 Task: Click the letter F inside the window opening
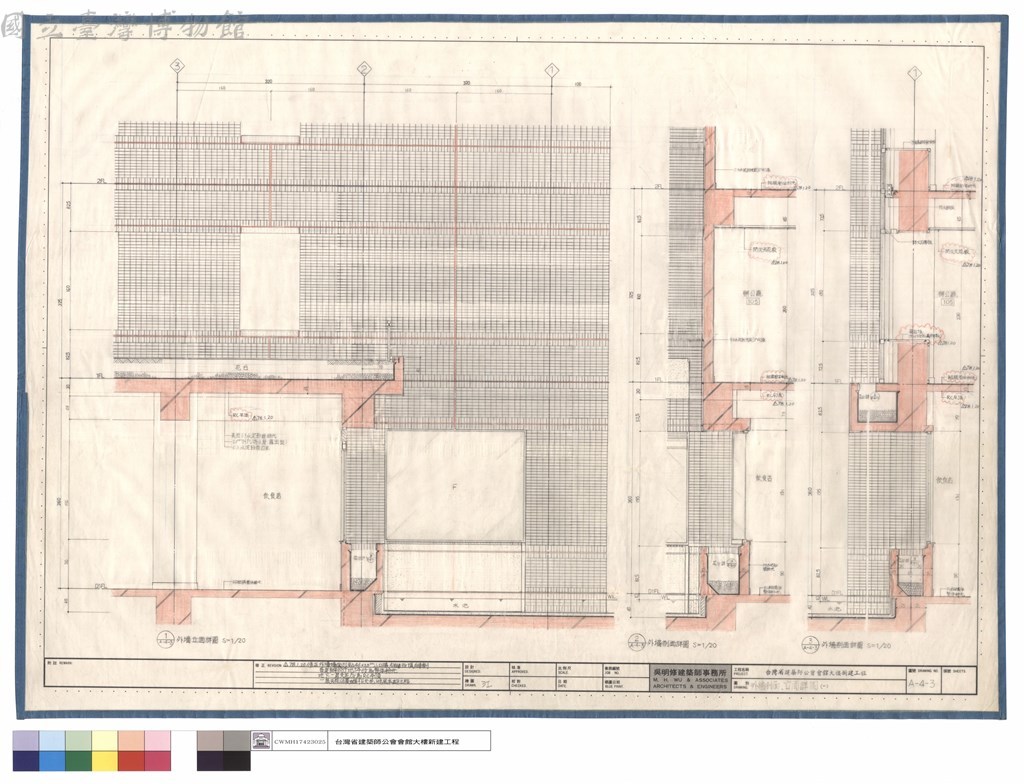click(x=455, y=486)
